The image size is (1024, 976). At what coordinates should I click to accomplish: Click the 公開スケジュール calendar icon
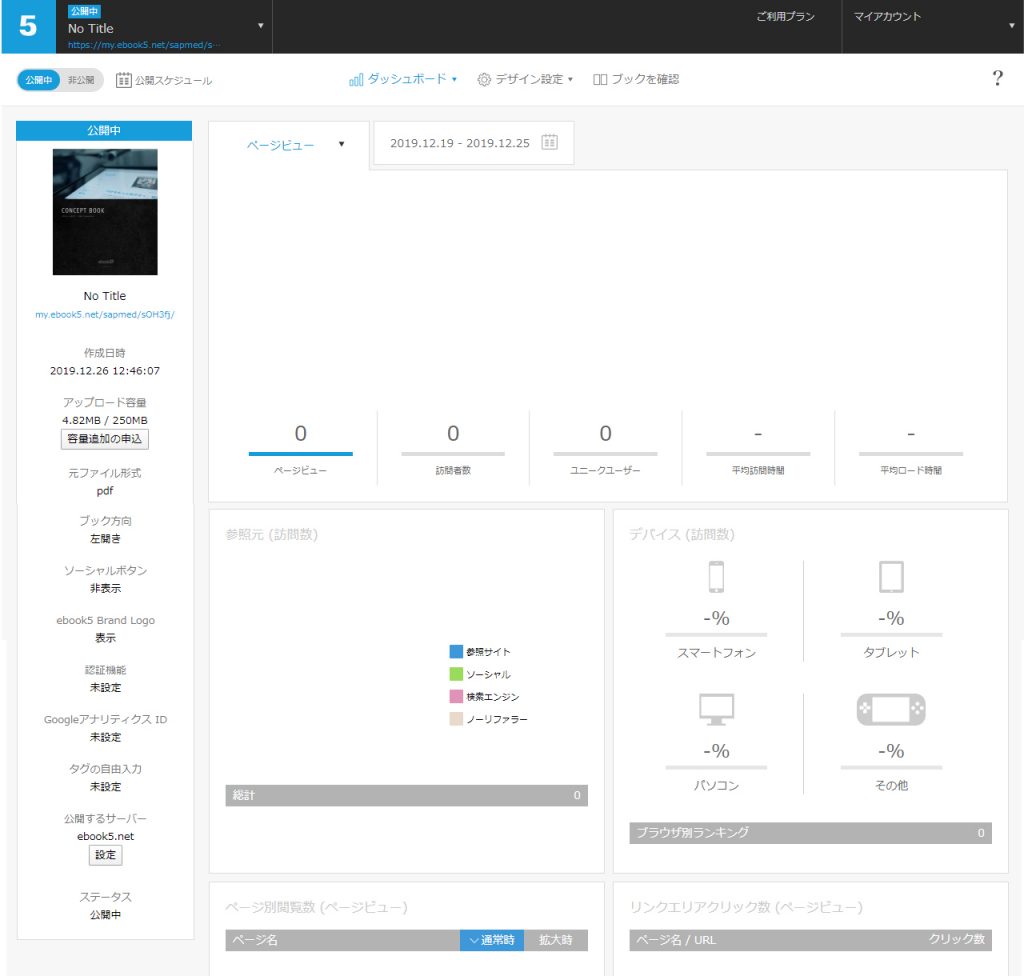click(124, 80)
